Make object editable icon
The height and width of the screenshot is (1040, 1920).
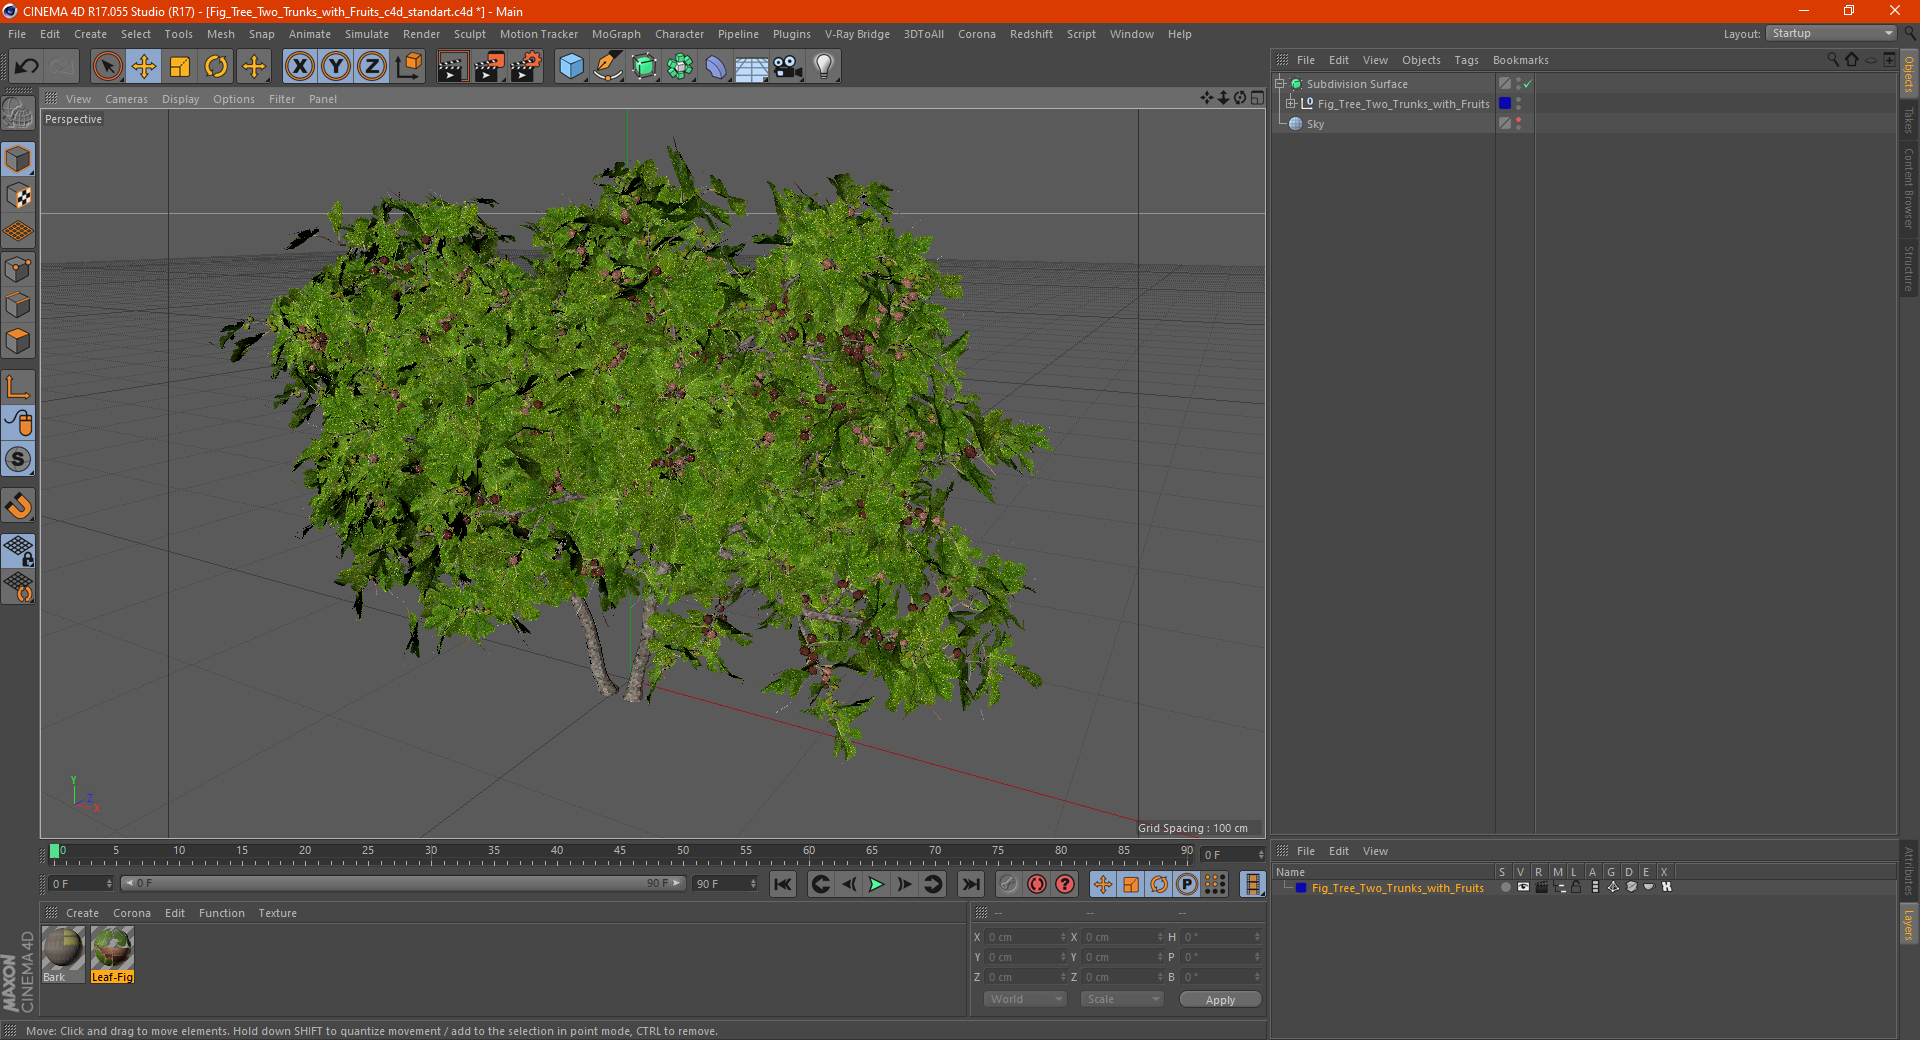pyautogui.click(x=18, y=113)
